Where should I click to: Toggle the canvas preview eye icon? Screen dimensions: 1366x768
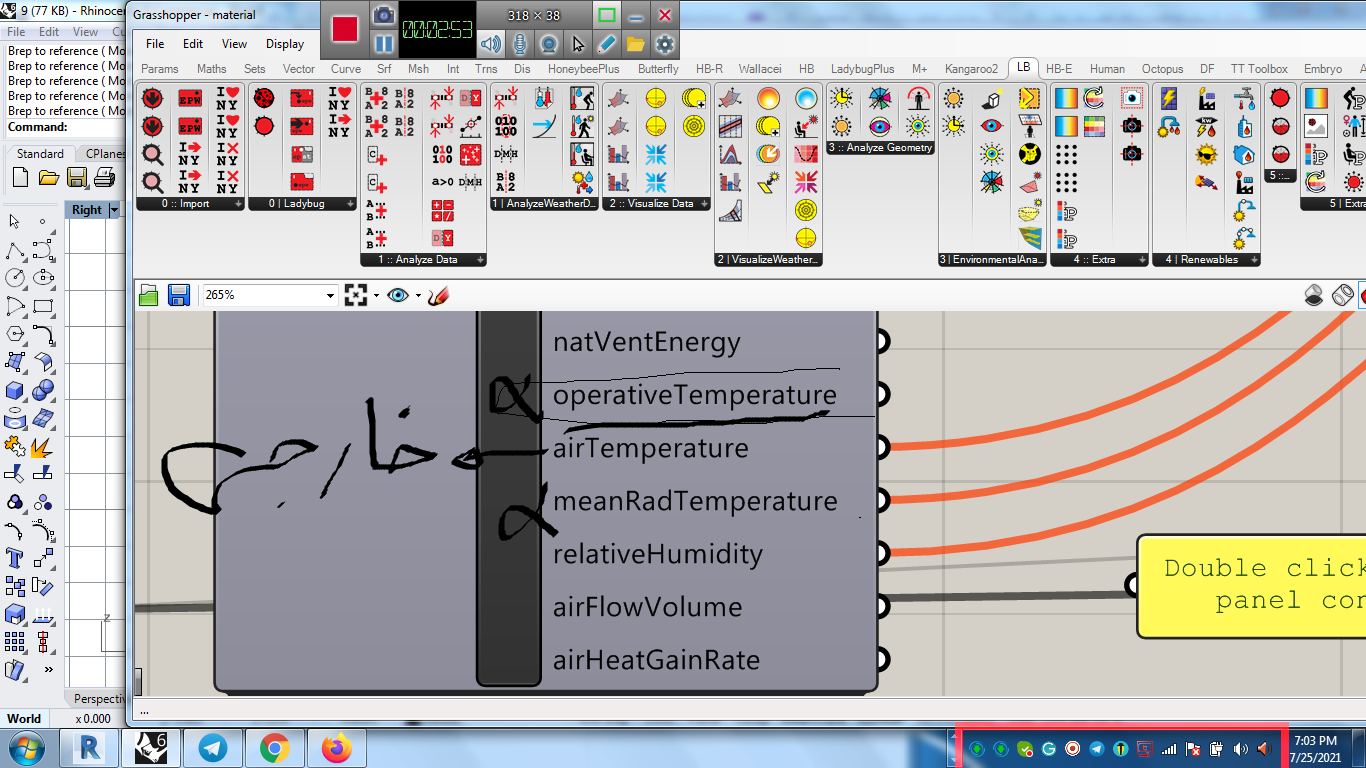[399, 295]
